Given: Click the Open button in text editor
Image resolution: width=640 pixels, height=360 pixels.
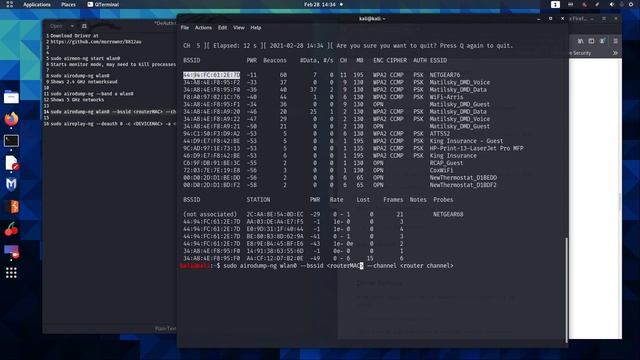Looking at the screenshot, I should click(56, 26).
